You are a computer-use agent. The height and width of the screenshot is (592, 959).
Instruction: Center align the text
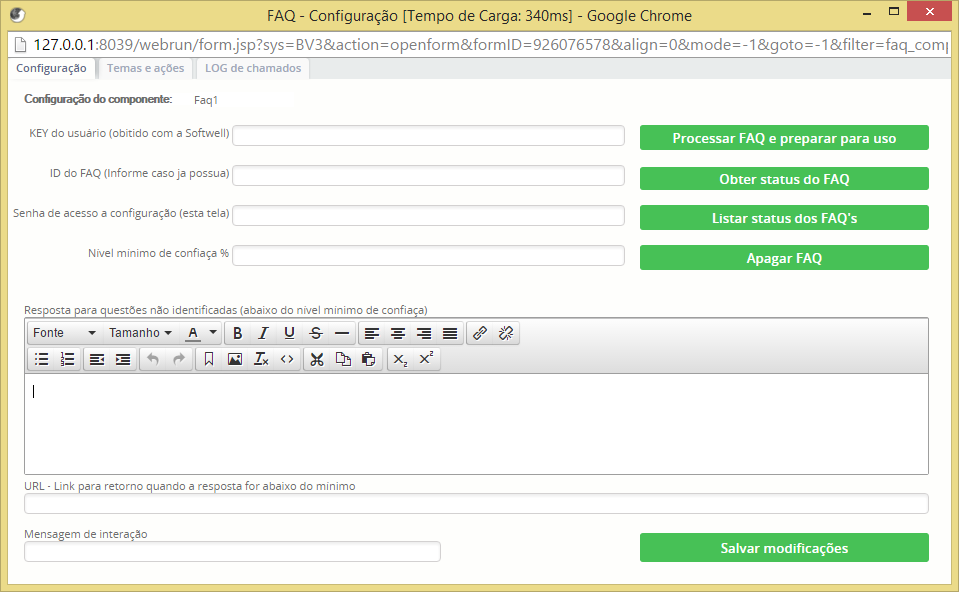point(398,333)
